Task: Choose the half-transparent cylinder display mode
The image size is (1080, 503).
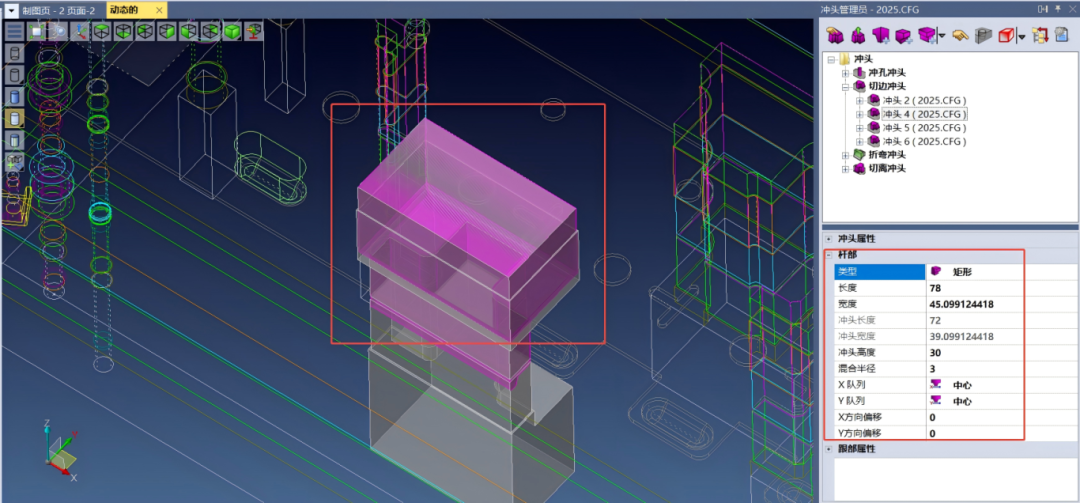Action: [14, 140]
